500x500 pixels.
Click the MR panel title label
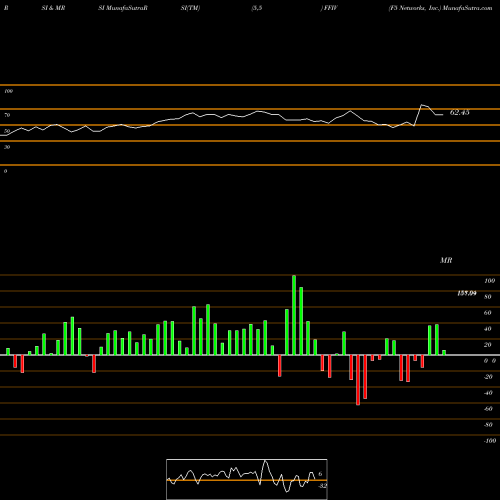click(x=446, y=260)
